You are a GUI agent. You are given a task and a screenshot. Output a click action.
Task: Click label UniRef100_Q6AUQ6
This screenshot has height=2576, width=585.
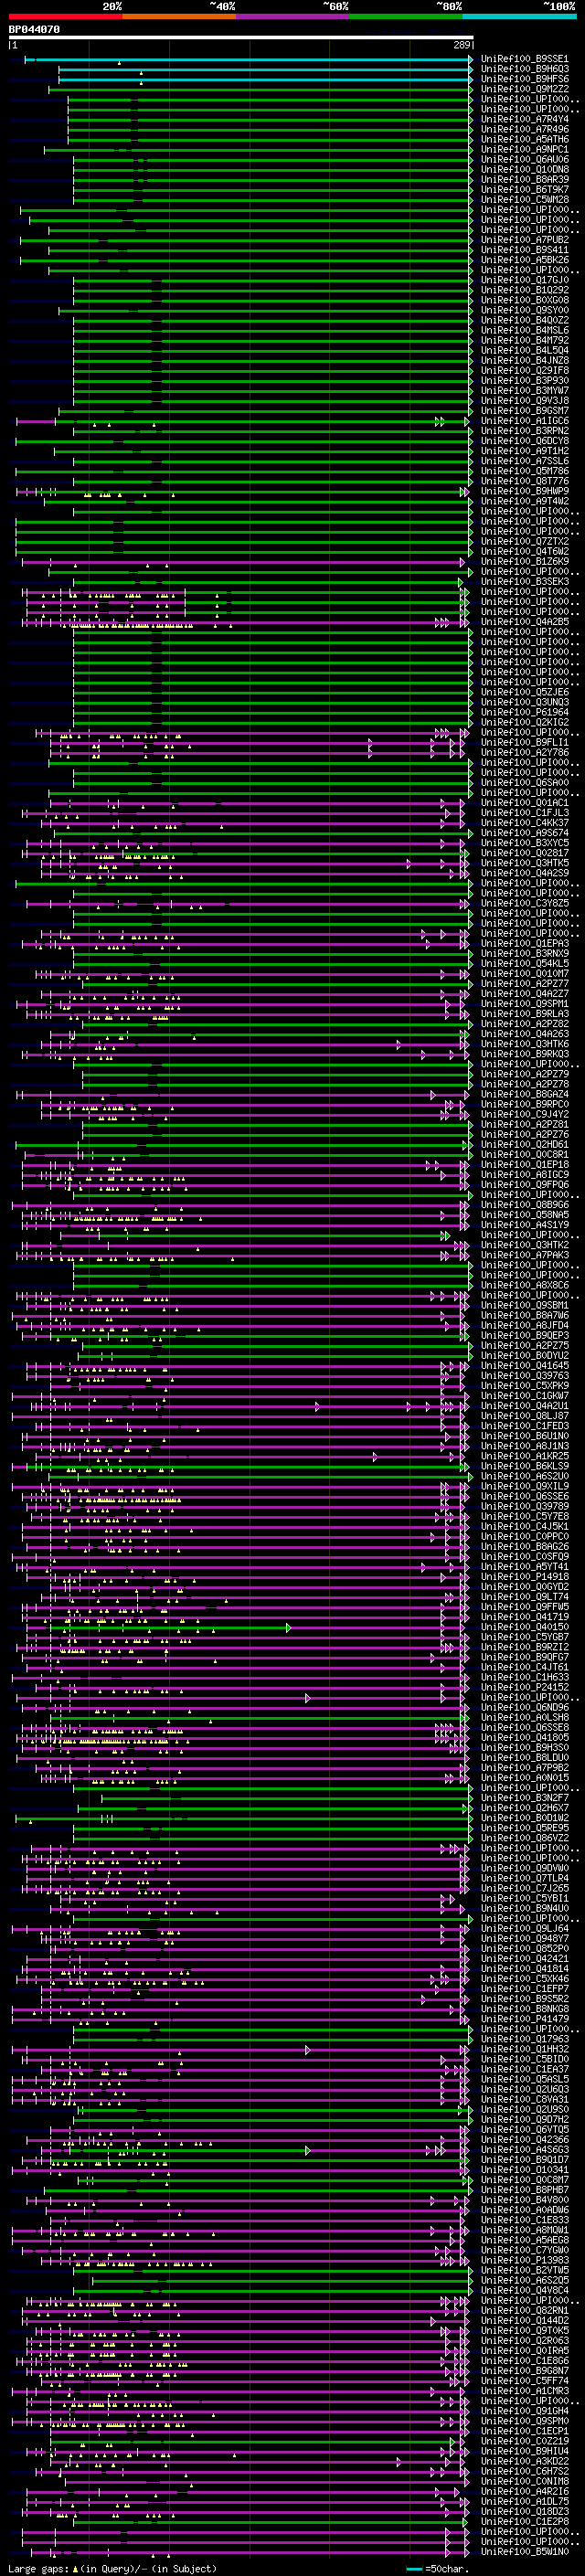point(525,159)
